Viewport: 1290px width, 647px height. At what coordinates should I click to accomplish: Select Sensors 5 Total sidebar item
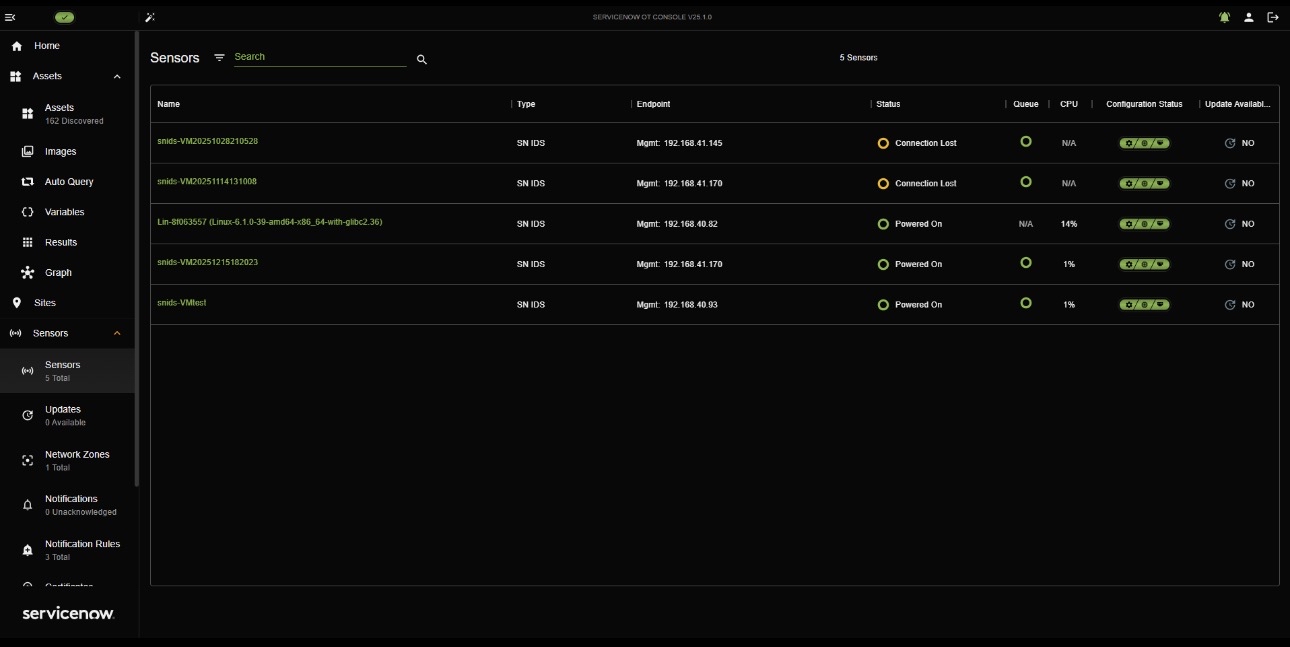point(68,371)
